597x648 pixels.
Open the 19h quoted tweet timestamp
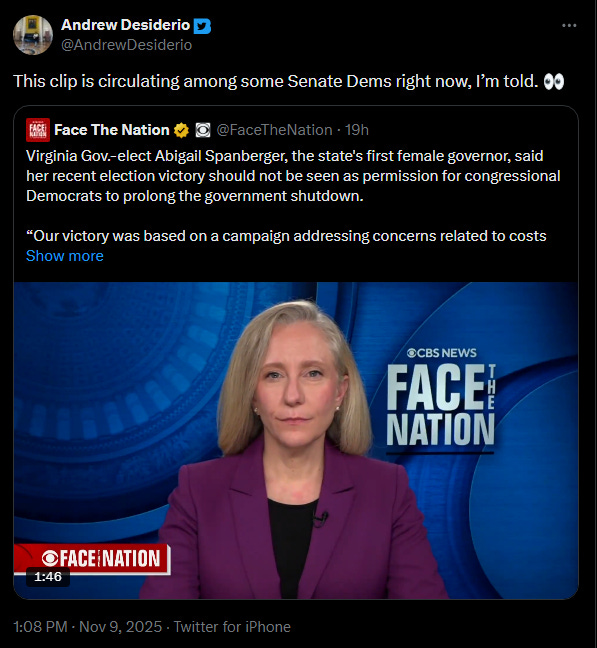pos(357,130)
